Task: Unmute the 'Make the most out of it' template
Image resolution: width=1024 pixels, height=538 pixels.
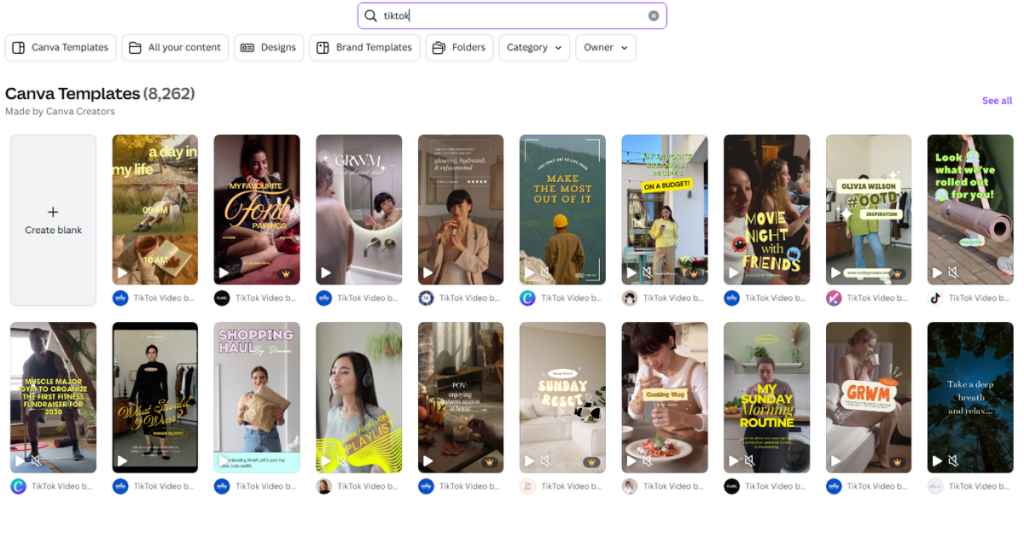Action: pyautogui.click(x=545, y=272)
